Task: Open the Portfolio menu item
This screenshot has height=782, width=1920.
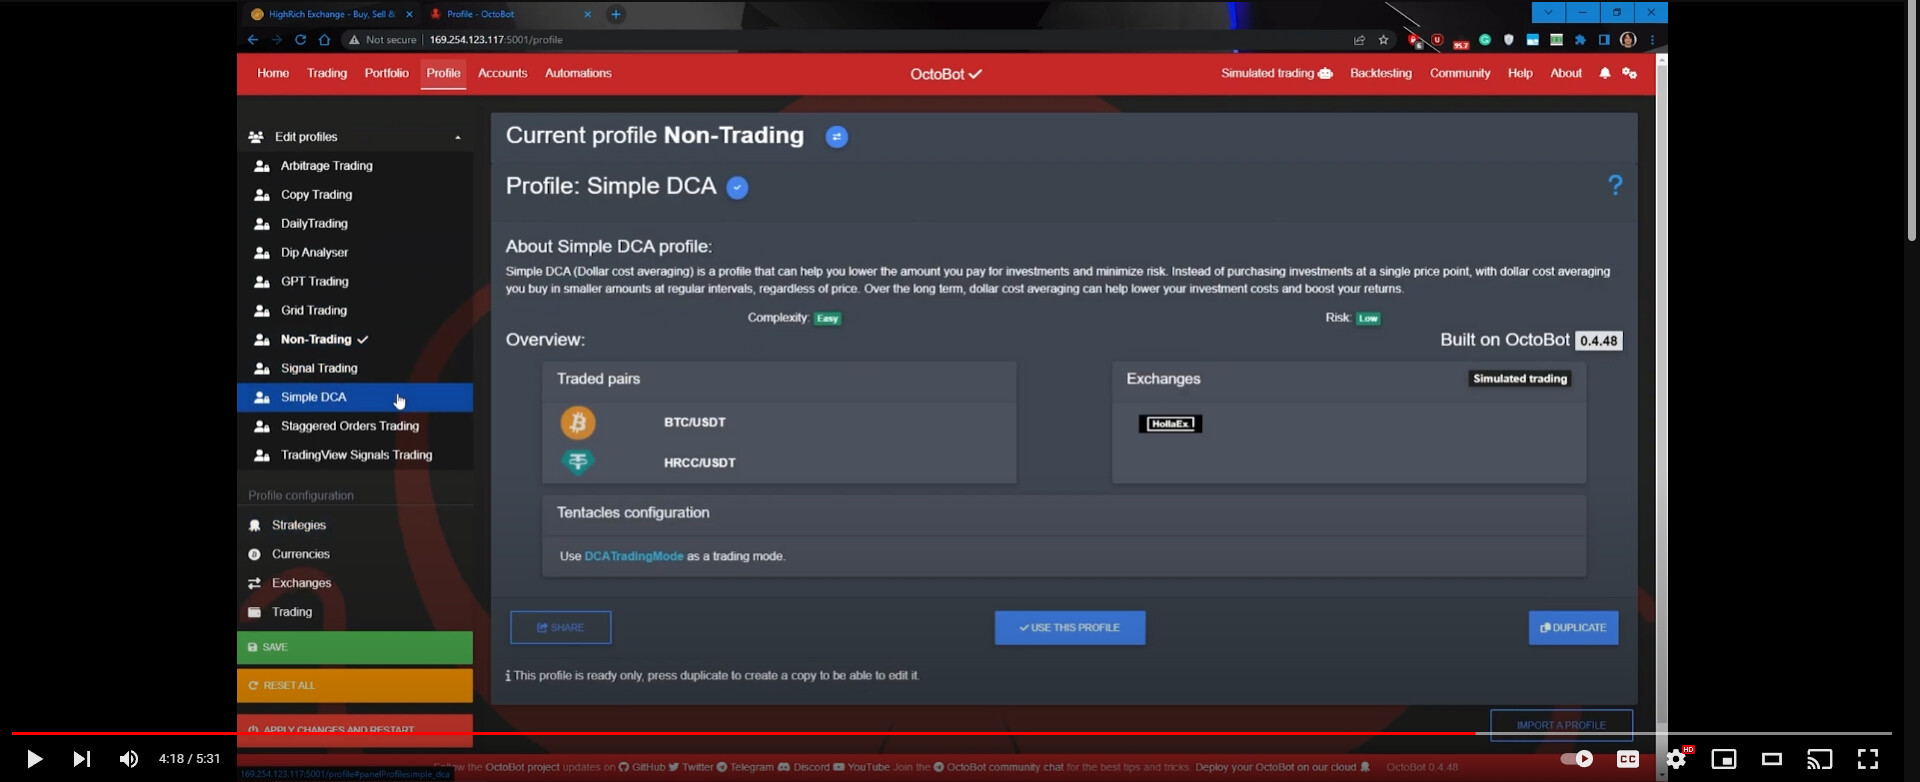Action: point(386,74)
